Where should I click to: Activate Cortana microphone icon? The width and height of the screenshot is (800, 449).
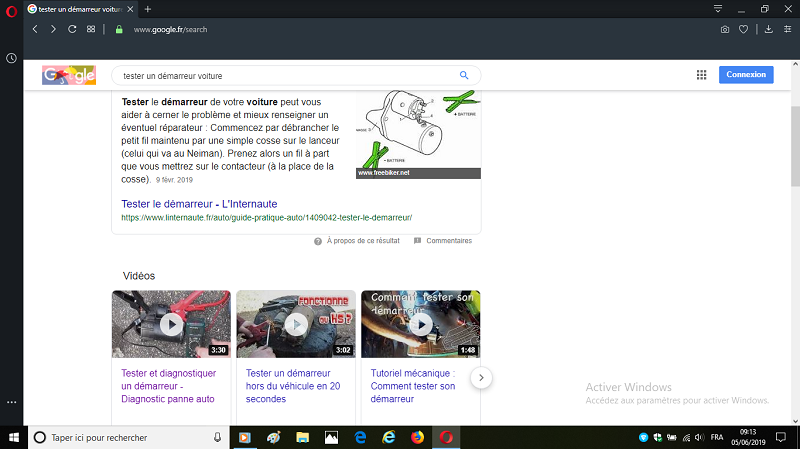(217, 438)
